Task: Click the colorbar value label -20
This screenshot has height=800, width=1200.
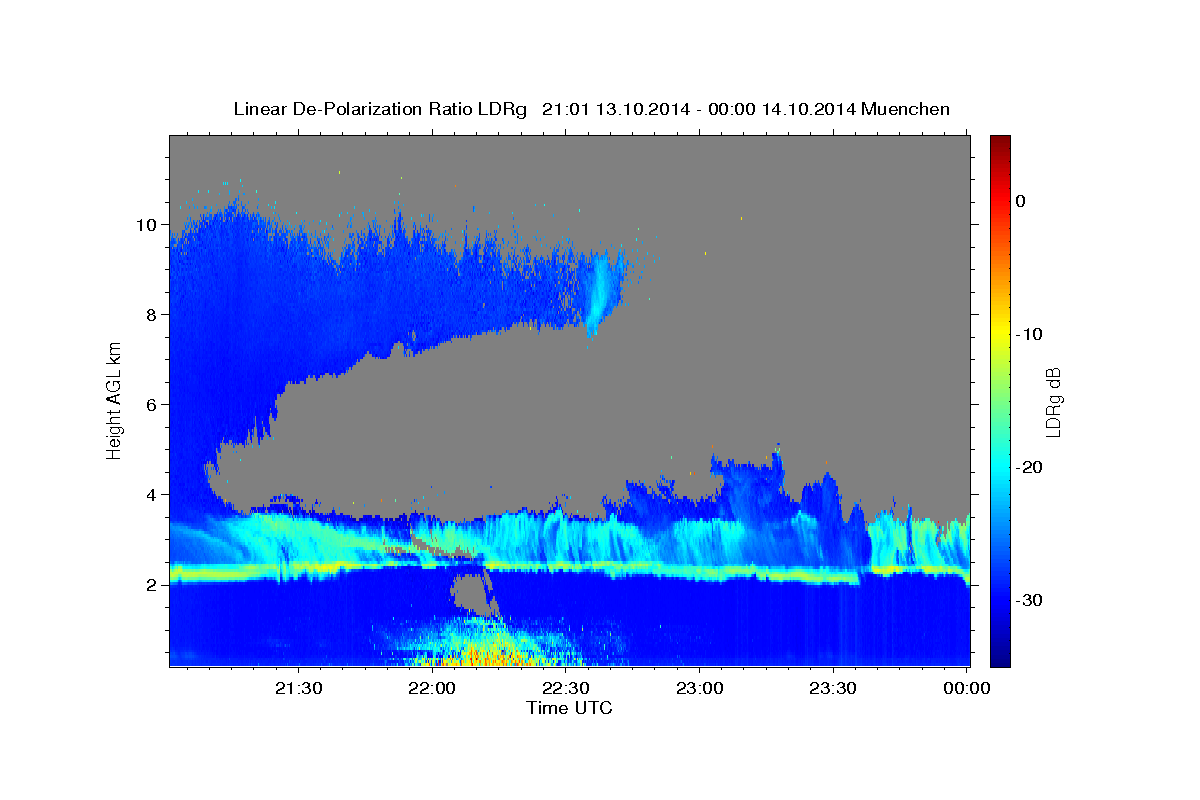Action: pyautogui.click(x=1030, y=467)
